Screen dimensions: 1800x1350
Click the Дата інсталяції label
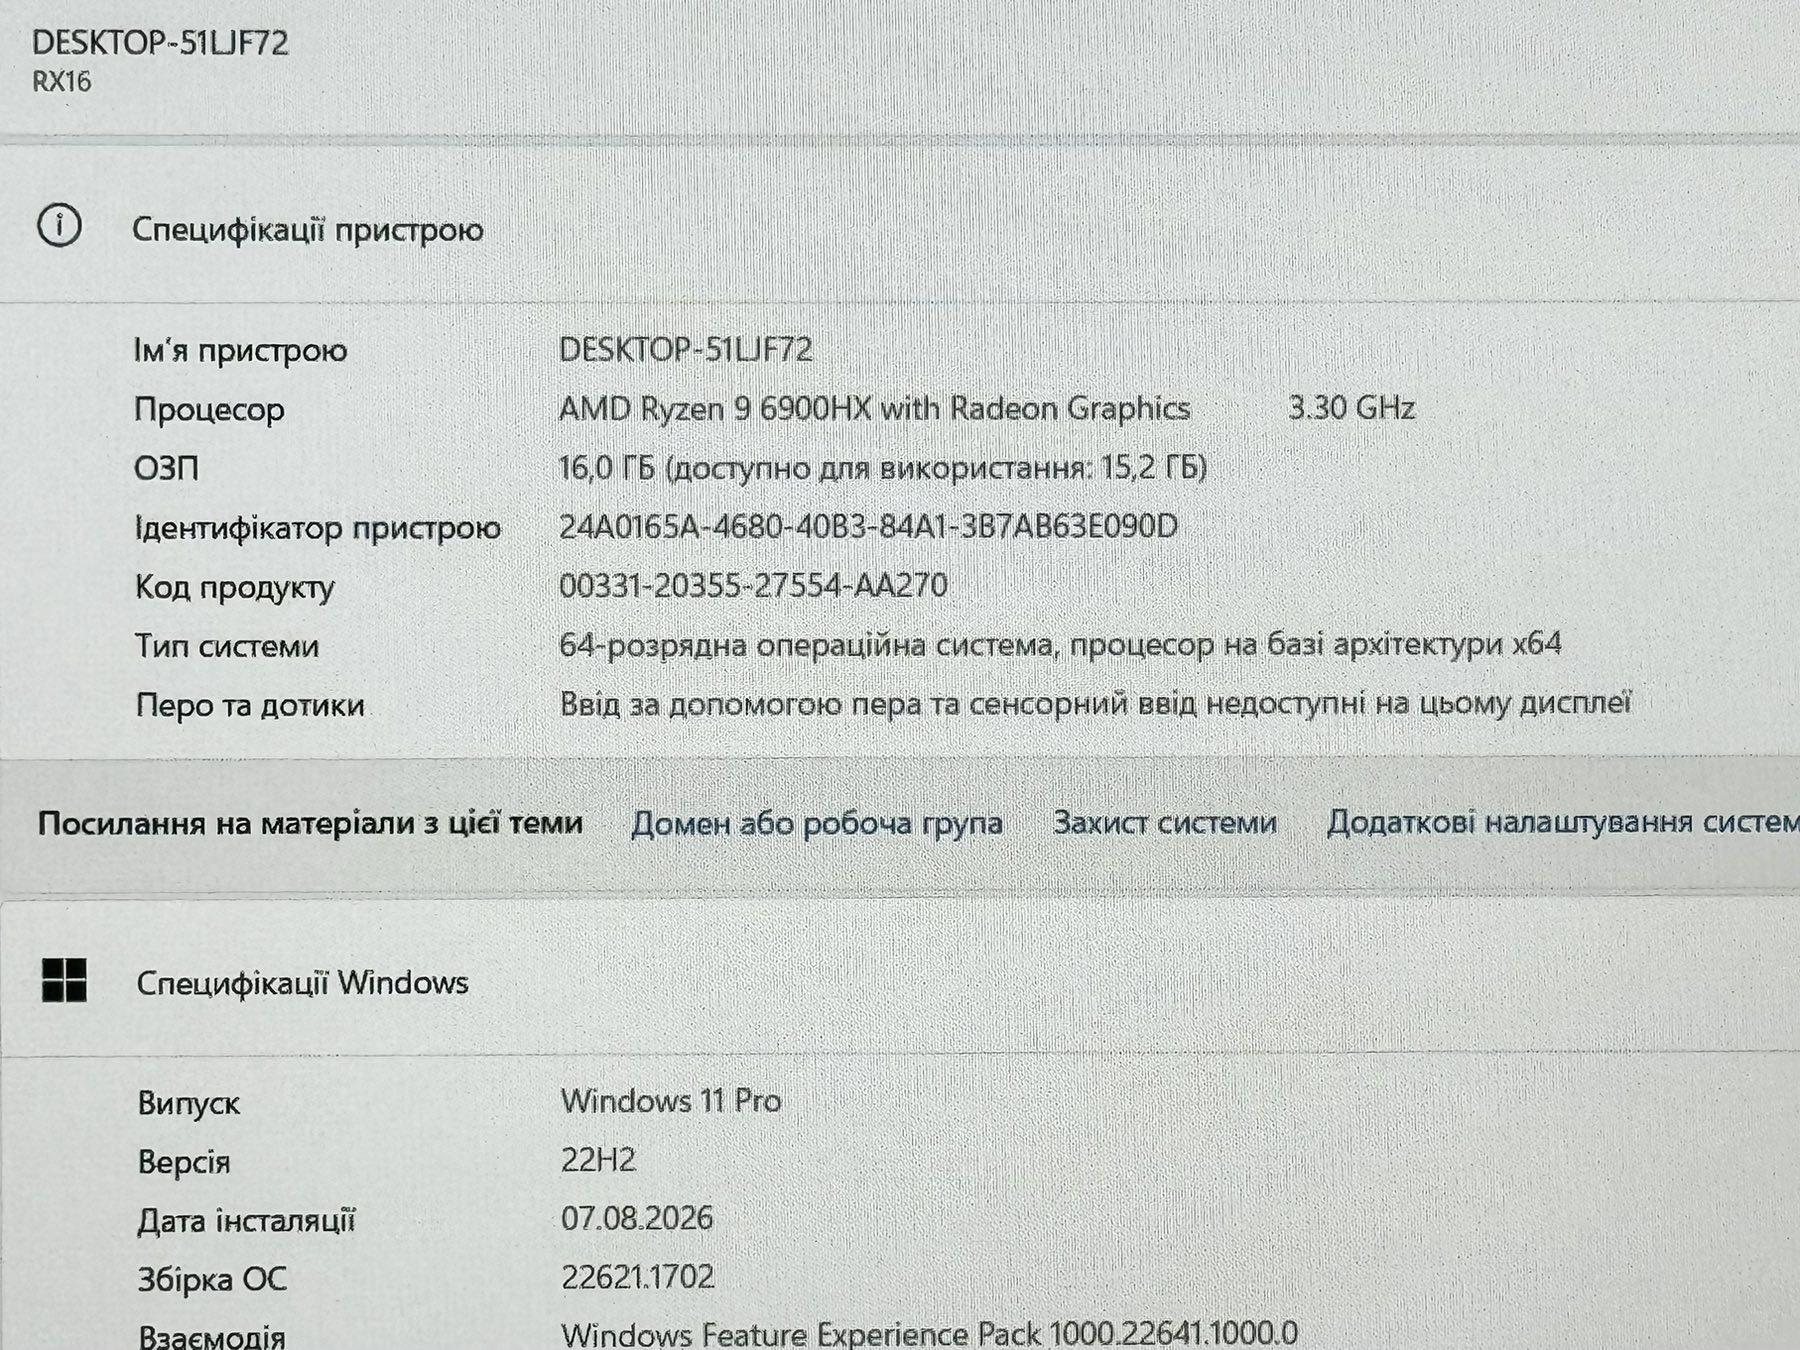tap(246, 1221)
